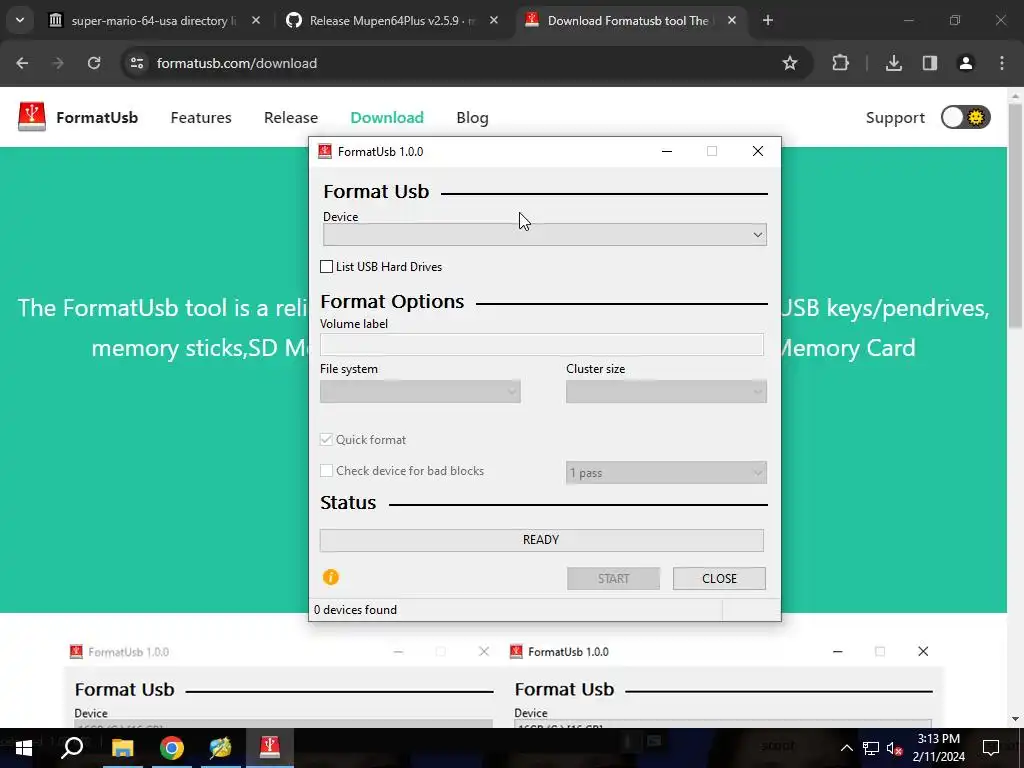Reload the formatusb.com page
This screenshot has height=768, width=1024.
click(x=94, y=63)
